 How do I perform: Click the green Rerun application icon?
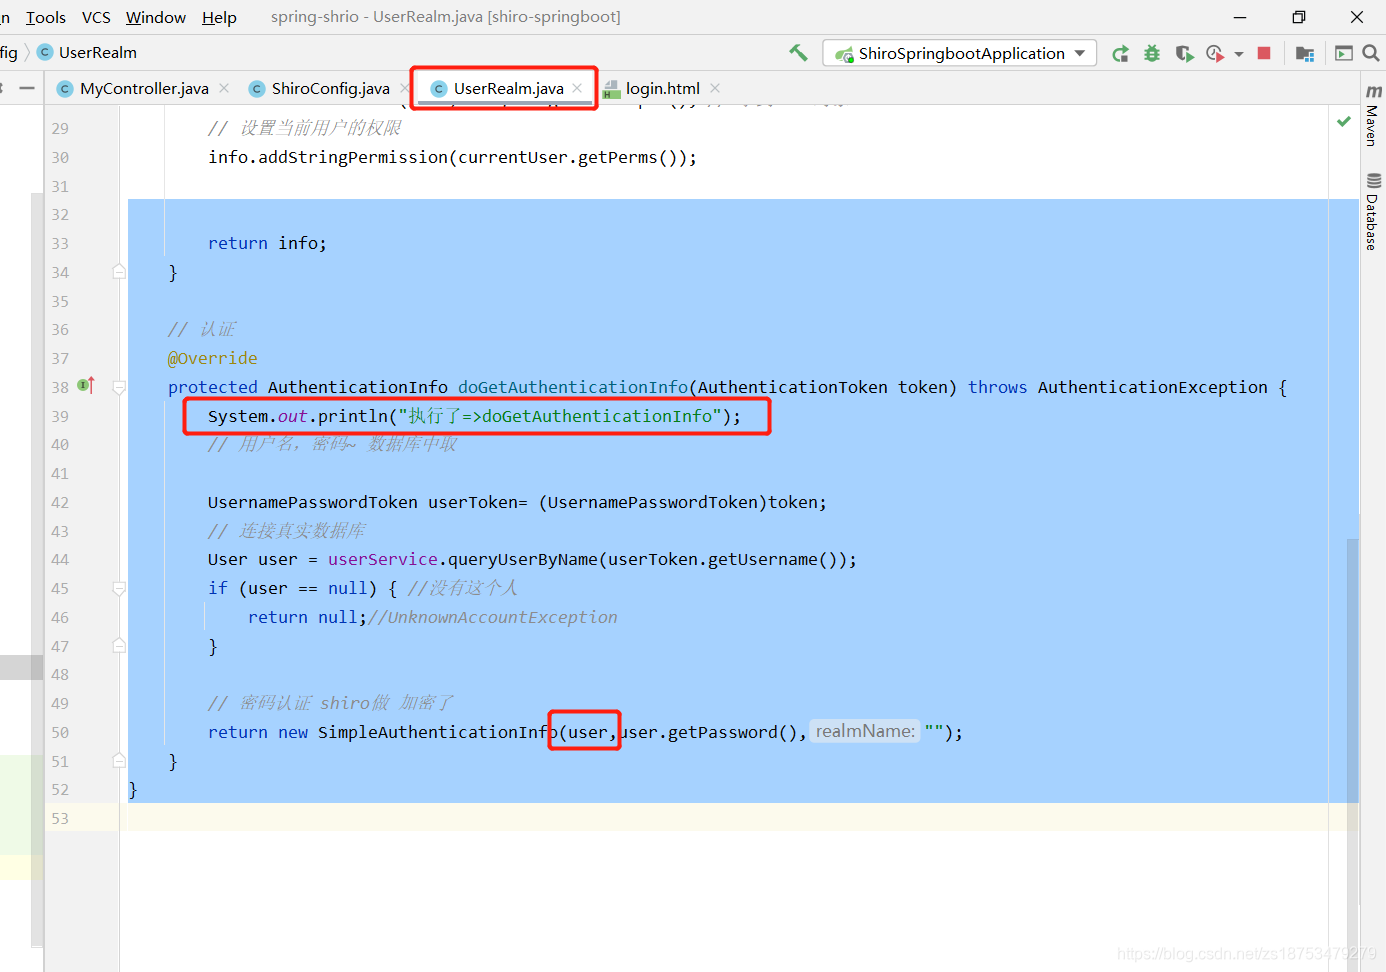click(1121, 53)
